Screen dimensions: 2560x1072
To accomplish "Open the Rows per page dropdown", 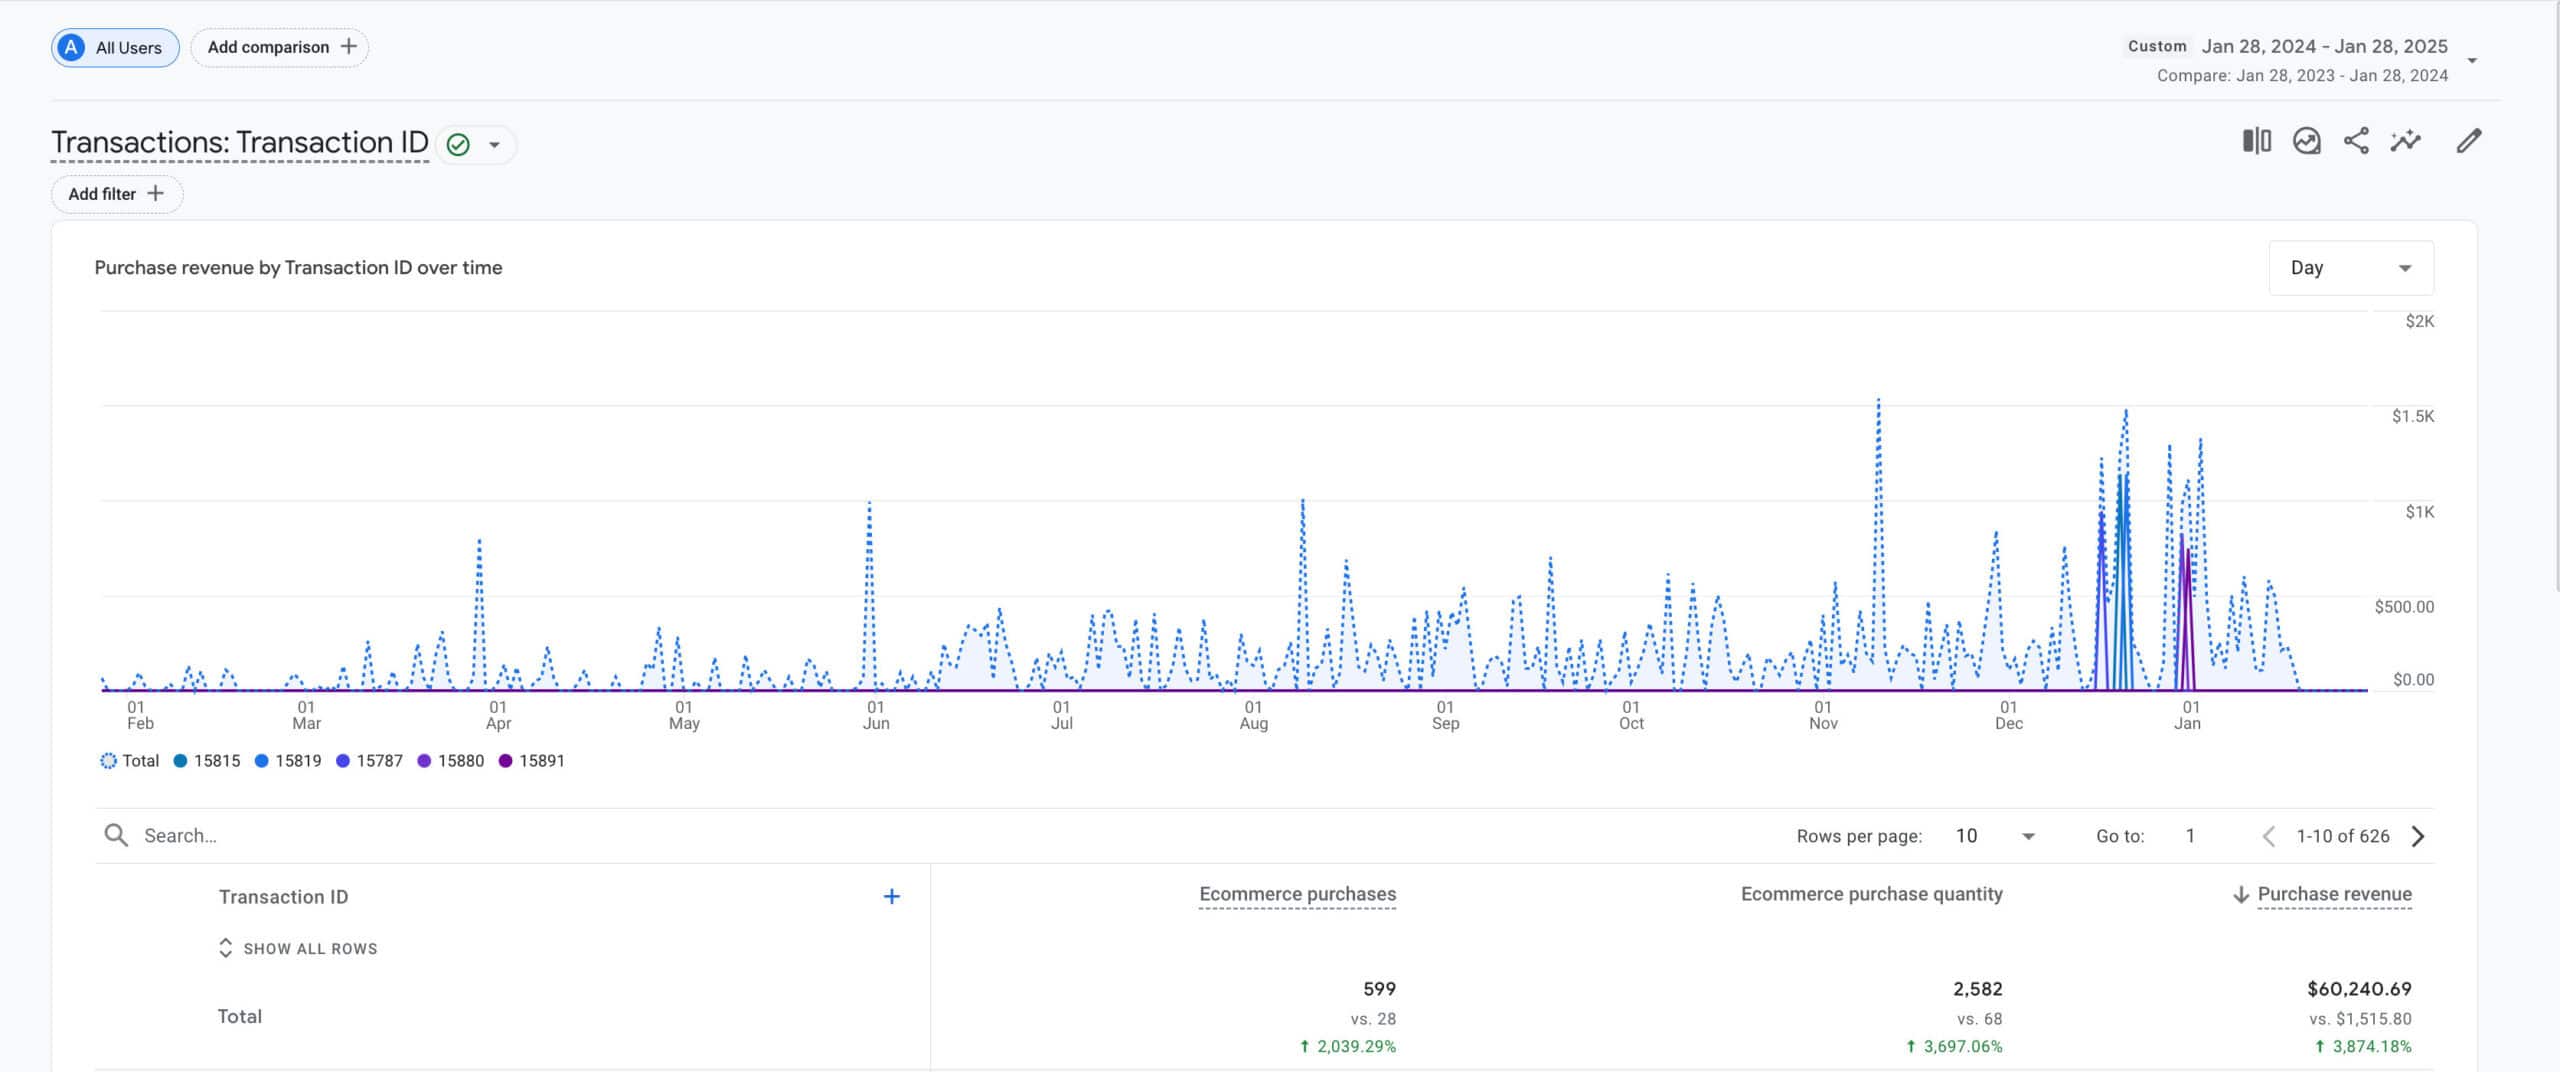I will (1995, 836).
